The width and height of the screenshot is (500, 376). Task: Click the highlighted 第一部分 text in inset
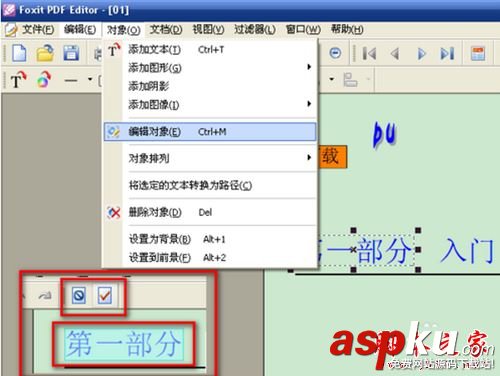(124, 344)
